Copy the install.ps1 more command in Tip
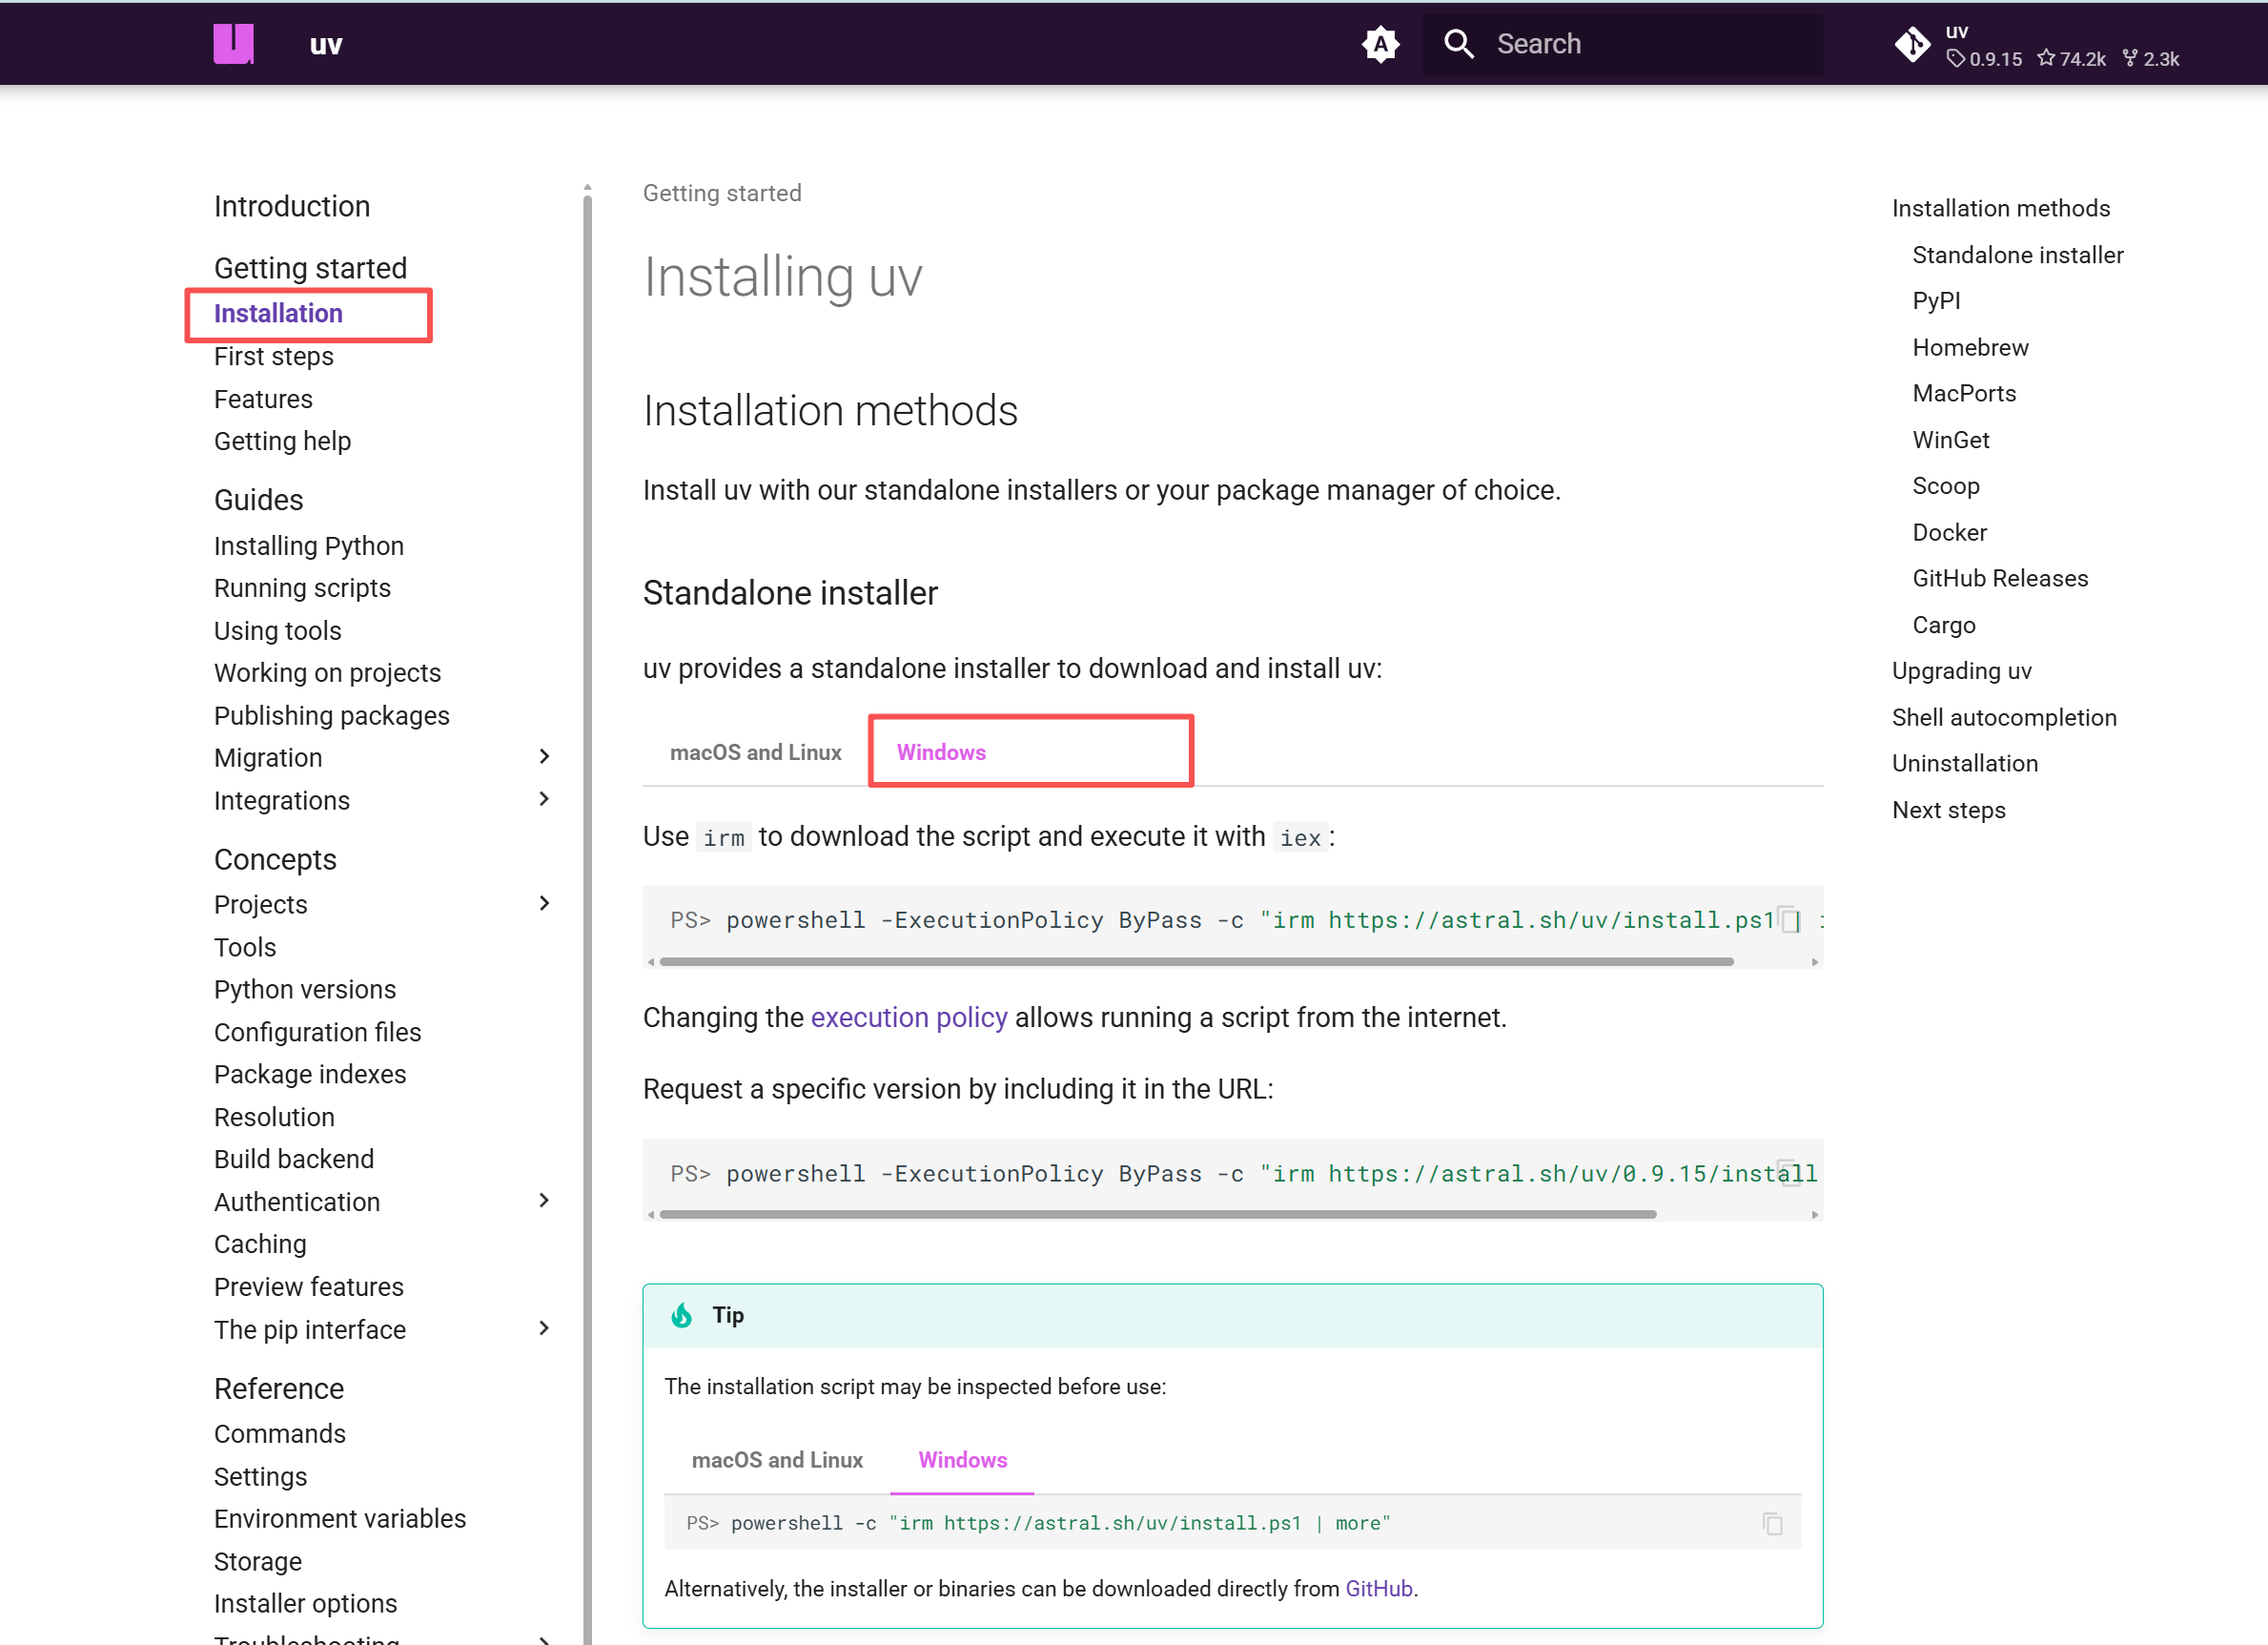The height and width of the screenshot is (1645, 2268). click(1771, 1523)
